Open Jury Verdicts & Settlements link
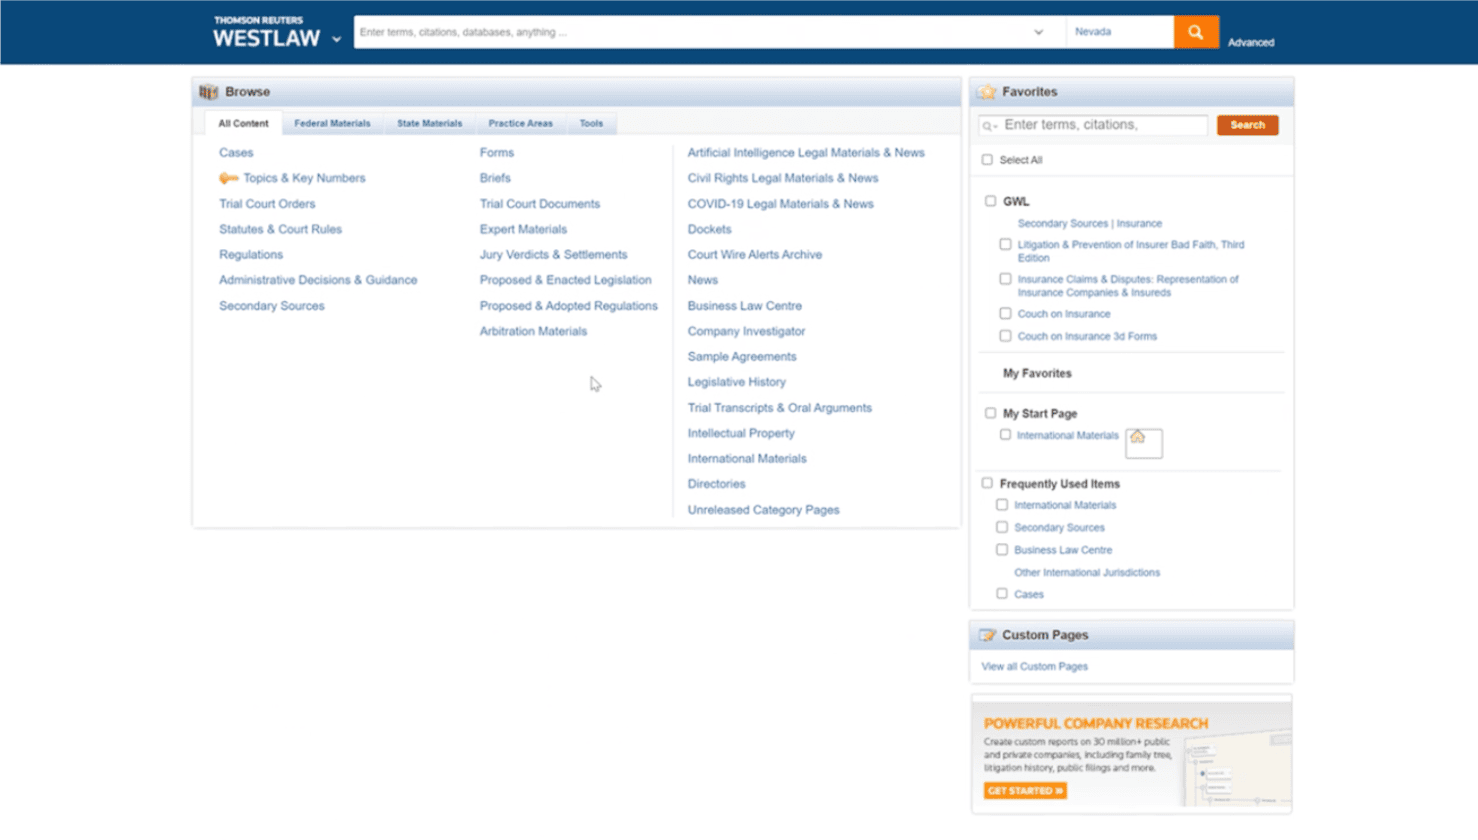 554,255
